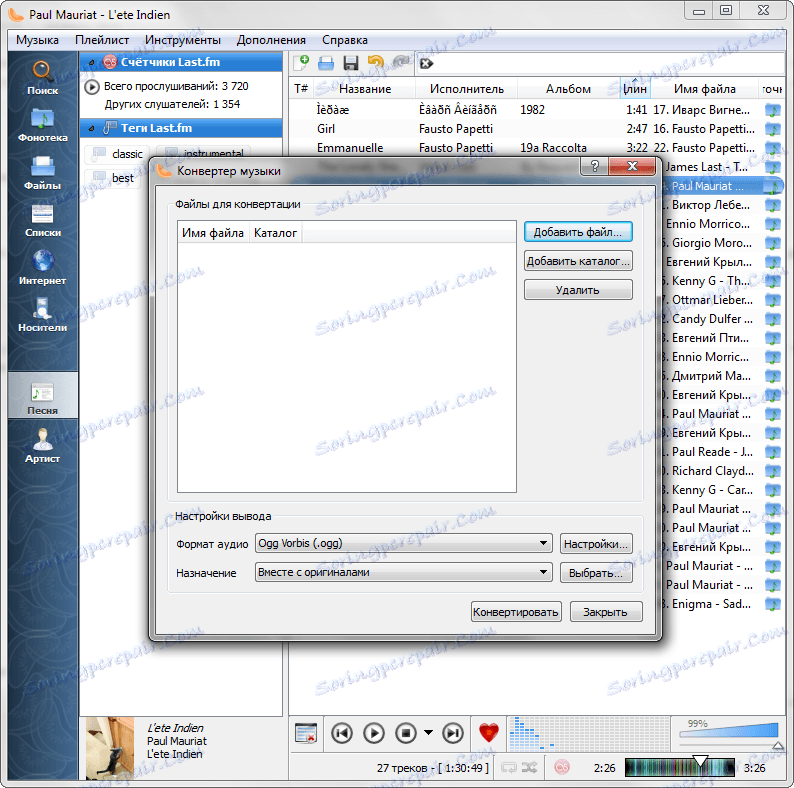
Task: Click the note icon on Emmanuelle row
Action: click(x=772, y=148)
